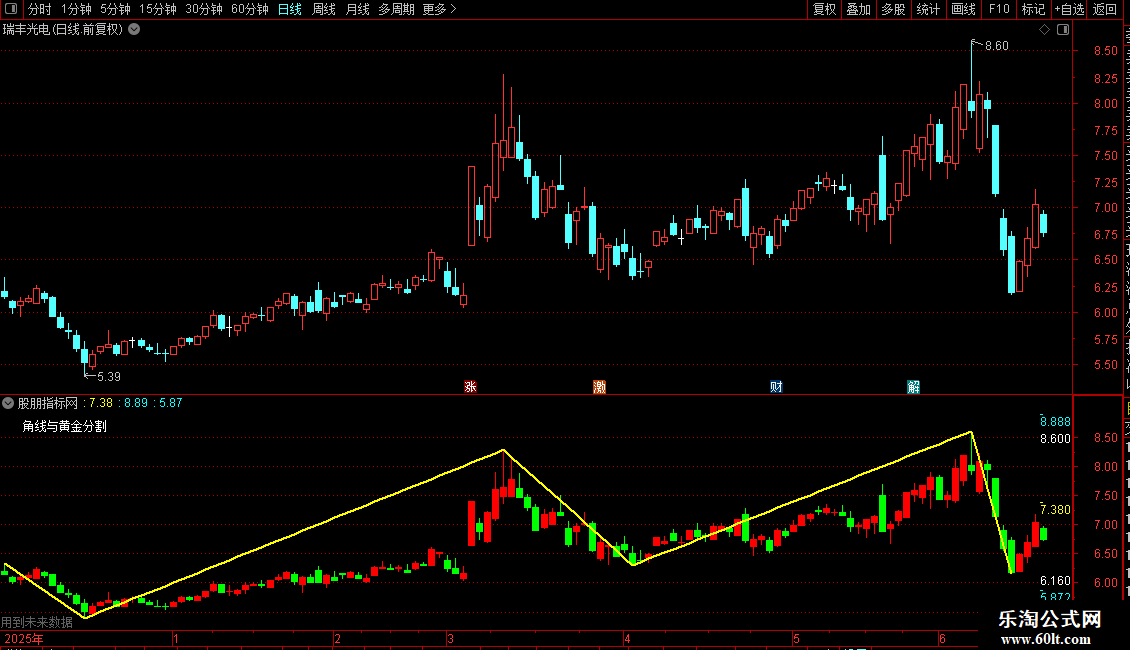The width and height of the screenshot is (1130, 650).
Task: Open 多股 multi-stock view
Action: click(893, 9)
